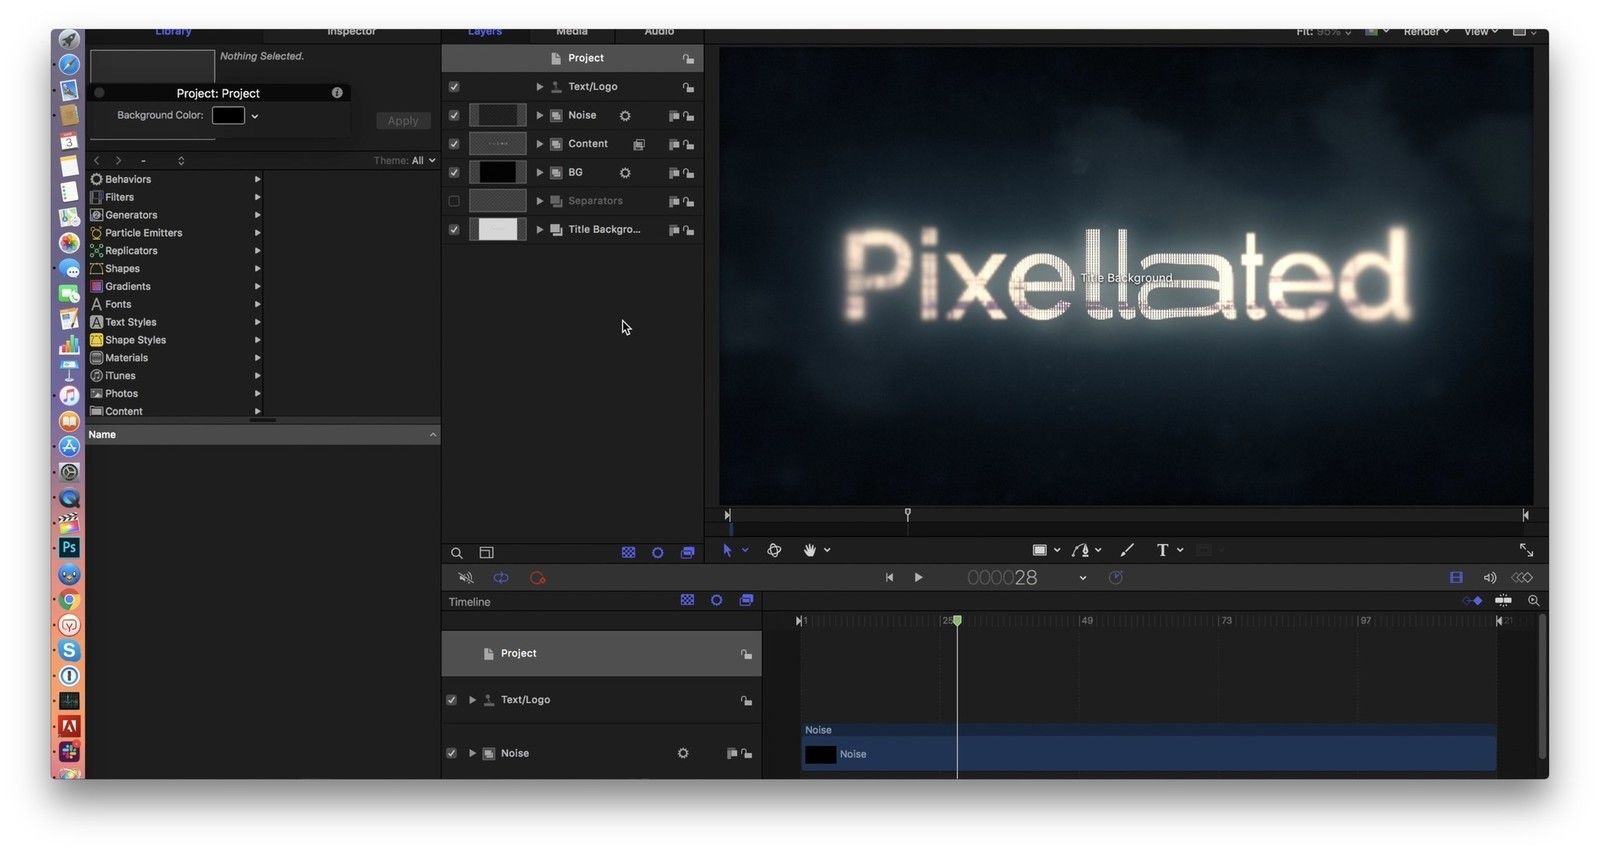Image resolution: width=1600 pixels, height=852 pixels.
Task: Expand the Content group disclosure triangle
Action: point(540,144)
